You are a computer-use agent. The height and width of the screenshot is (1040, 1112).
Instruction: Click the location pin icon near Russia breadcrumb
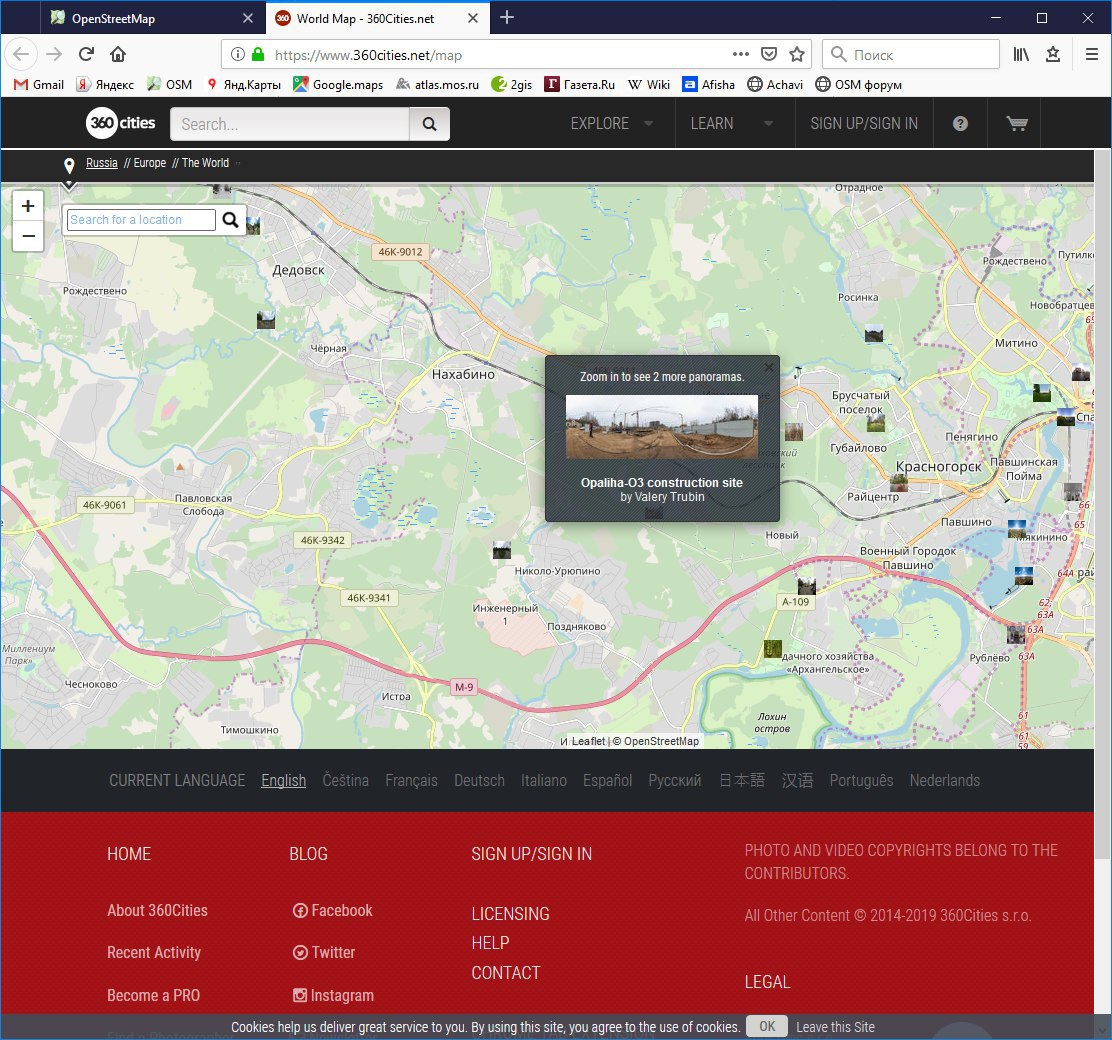coord(69,165)
